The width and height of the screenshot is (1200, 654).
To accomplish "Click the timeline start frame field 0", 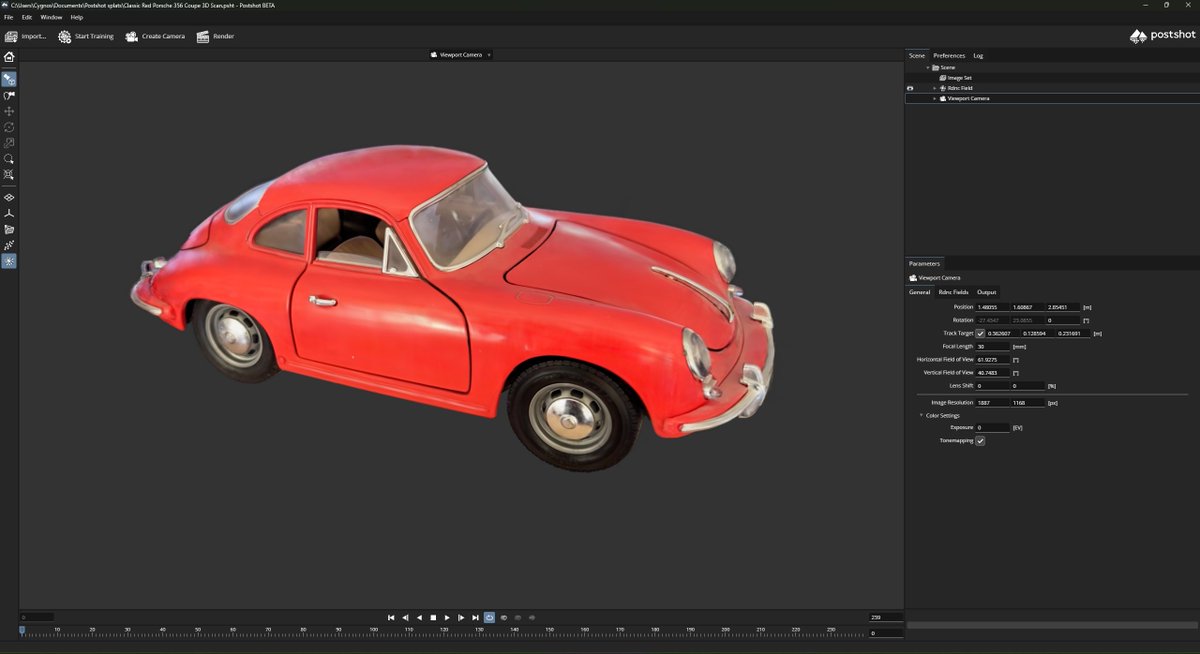I will (x=37, y=618).
